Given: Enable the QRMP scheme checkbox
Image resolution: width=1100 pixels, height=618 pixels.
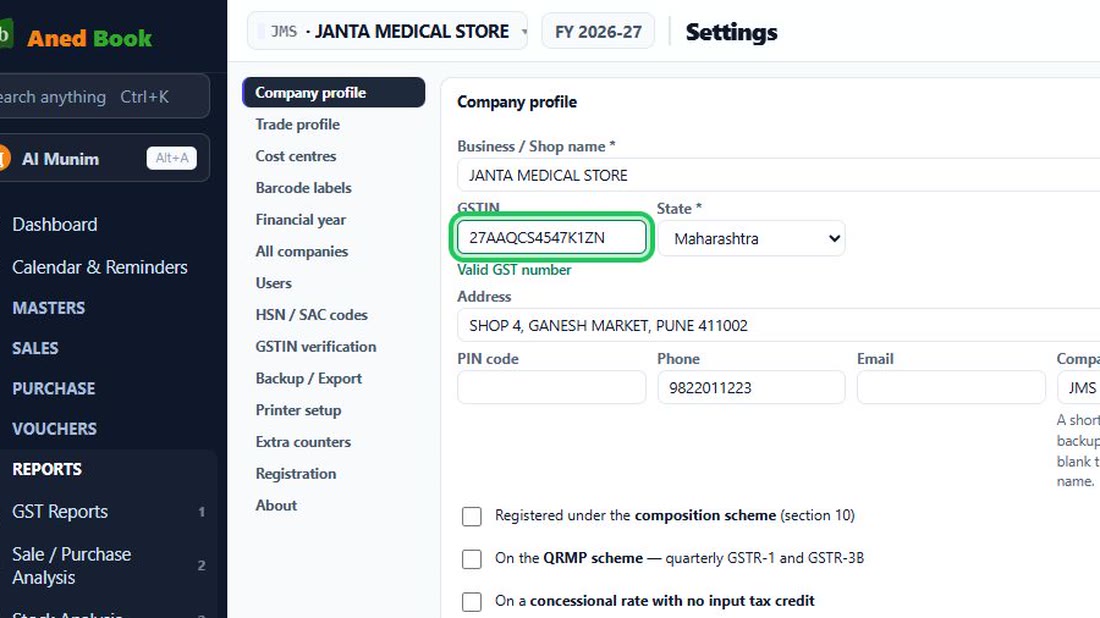Looking at the screenshot, I should point(472,559).
